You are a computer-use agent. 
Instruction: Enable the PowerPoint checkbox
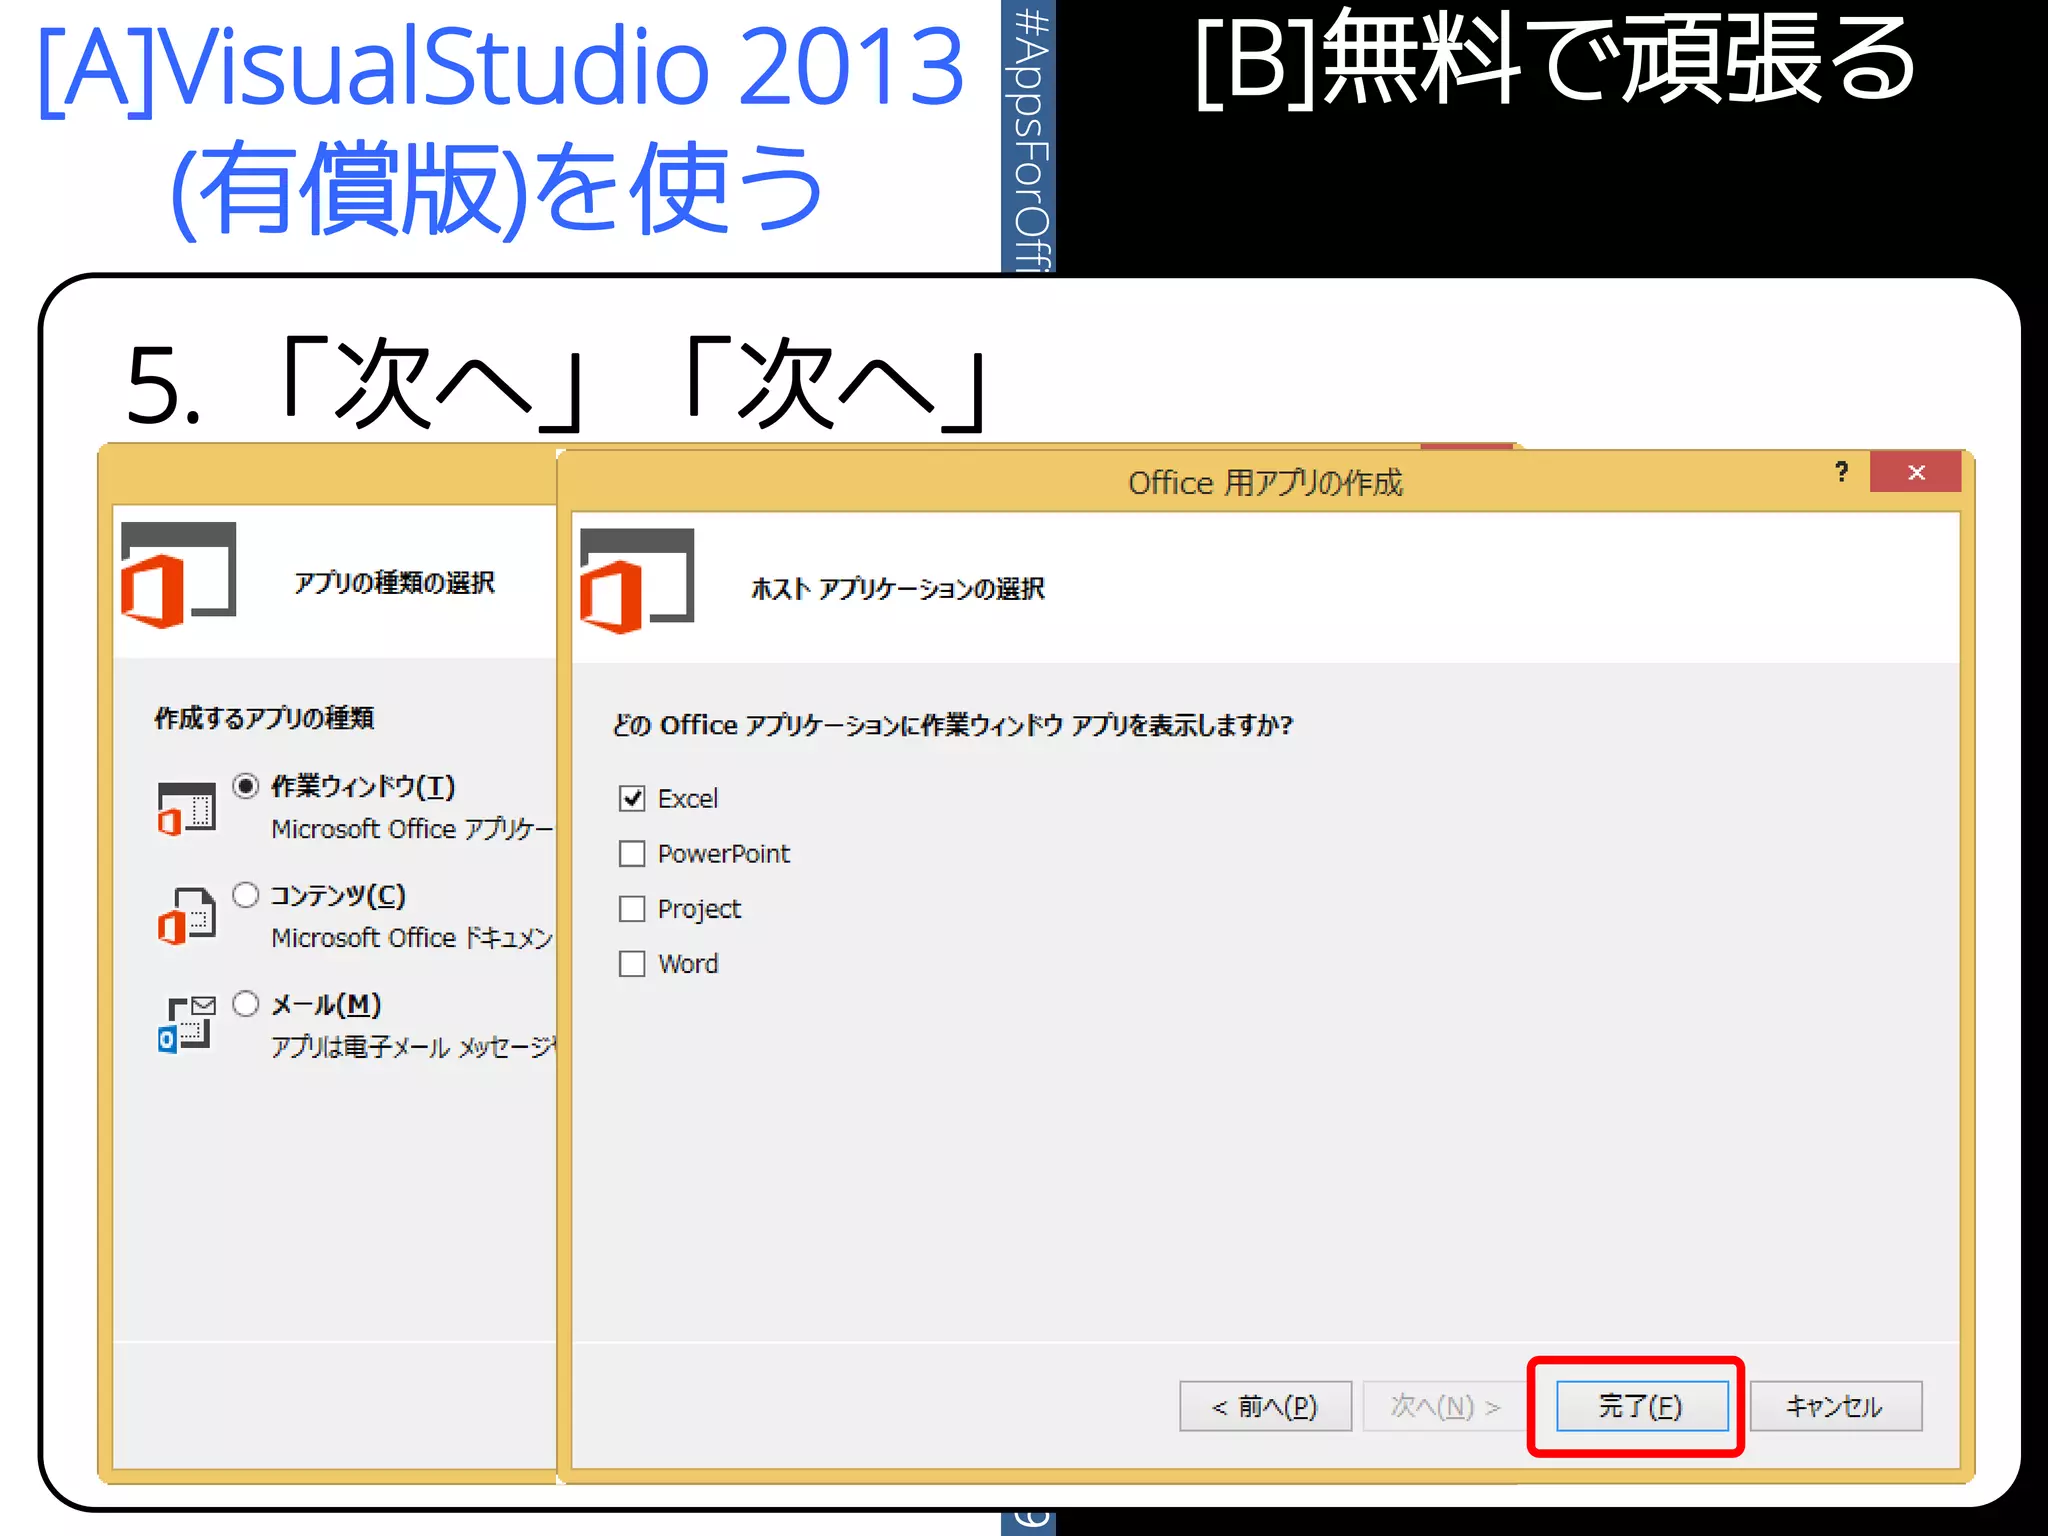click(x=632, y=853)
